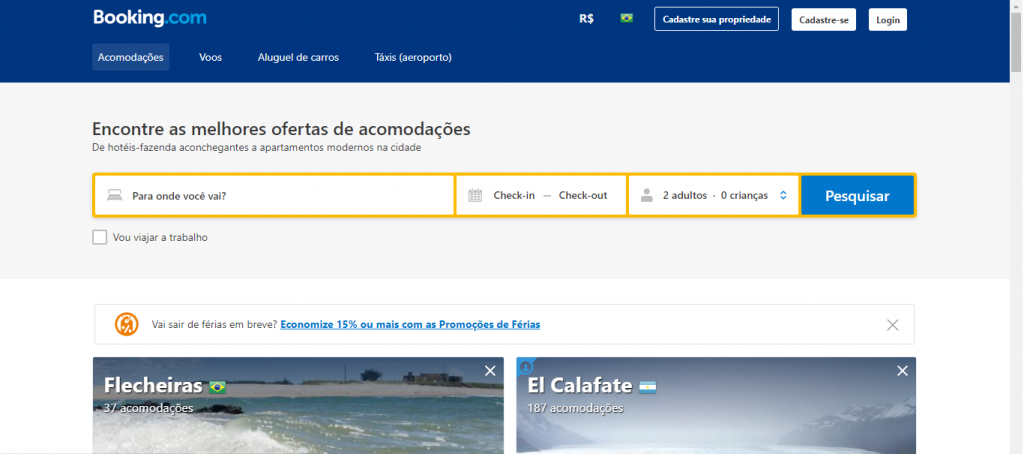Open the Brazil flag language selector
This screenshot has height=454, width=1024.
pyautogui.click(x=627, y=18)
